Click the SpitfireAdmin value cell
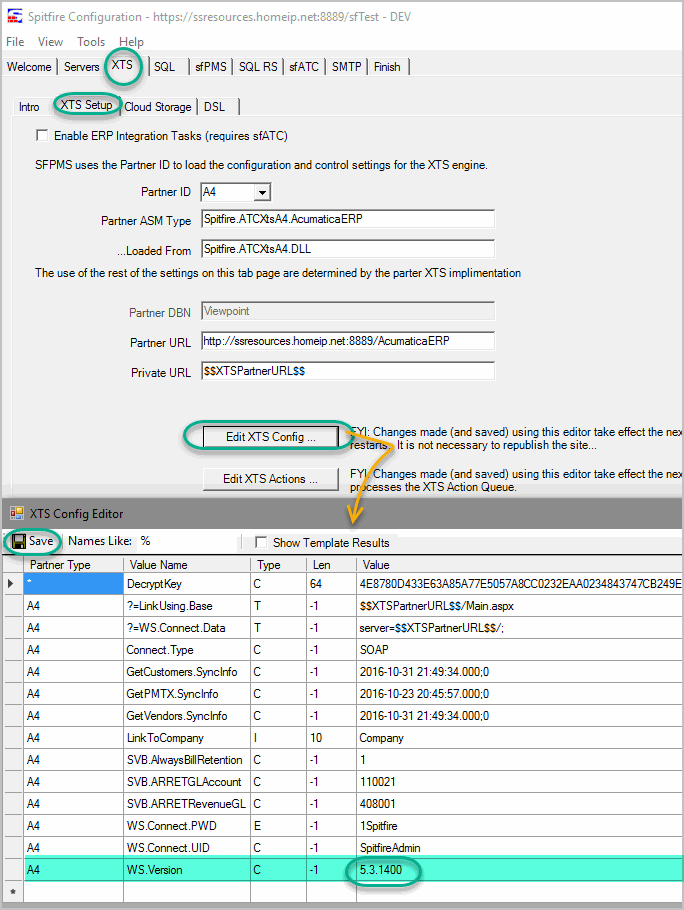684x910 pixels. tap(519, 848)
